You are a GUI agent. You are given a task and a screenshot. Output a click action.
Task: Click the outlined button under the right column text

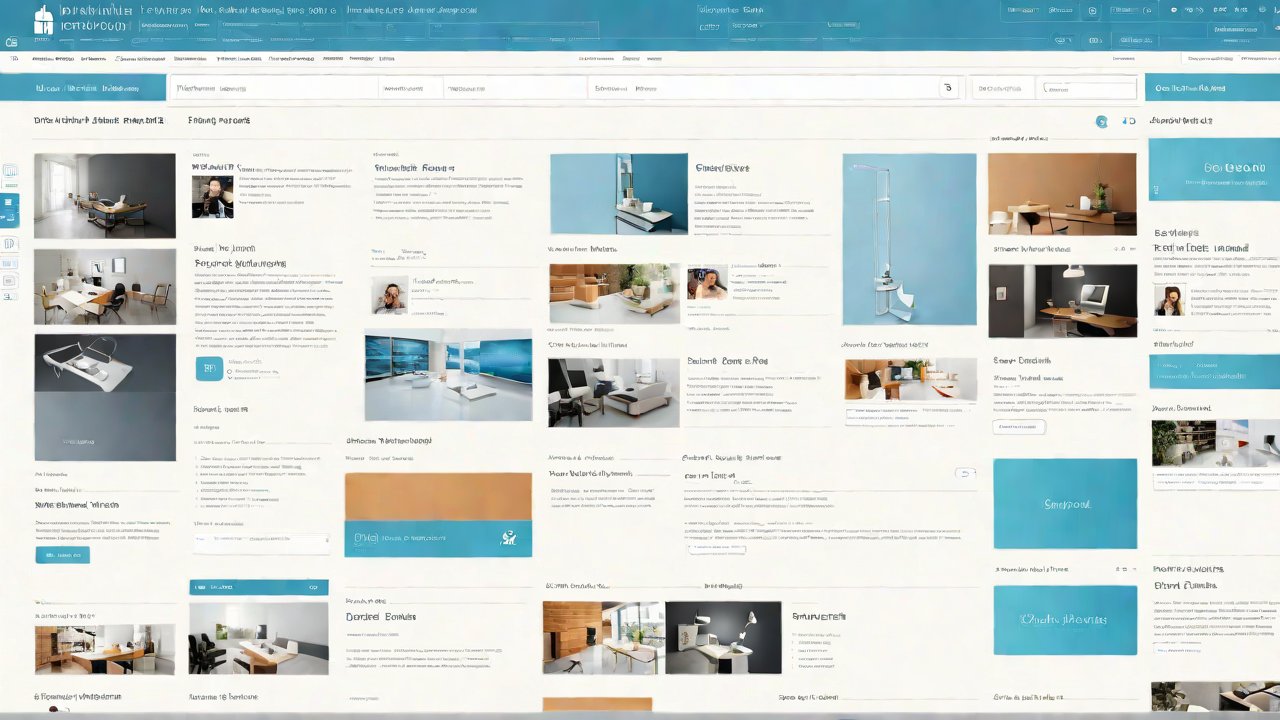[x=1019, y=427]
